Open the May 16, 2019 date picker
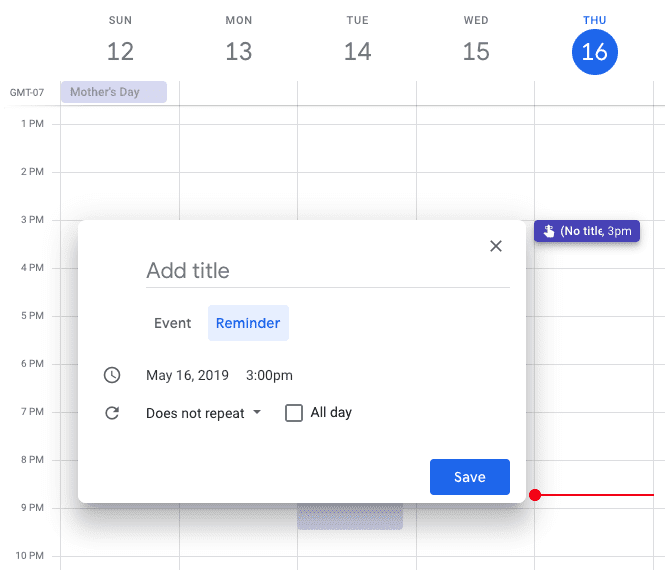 click(187, 375)
